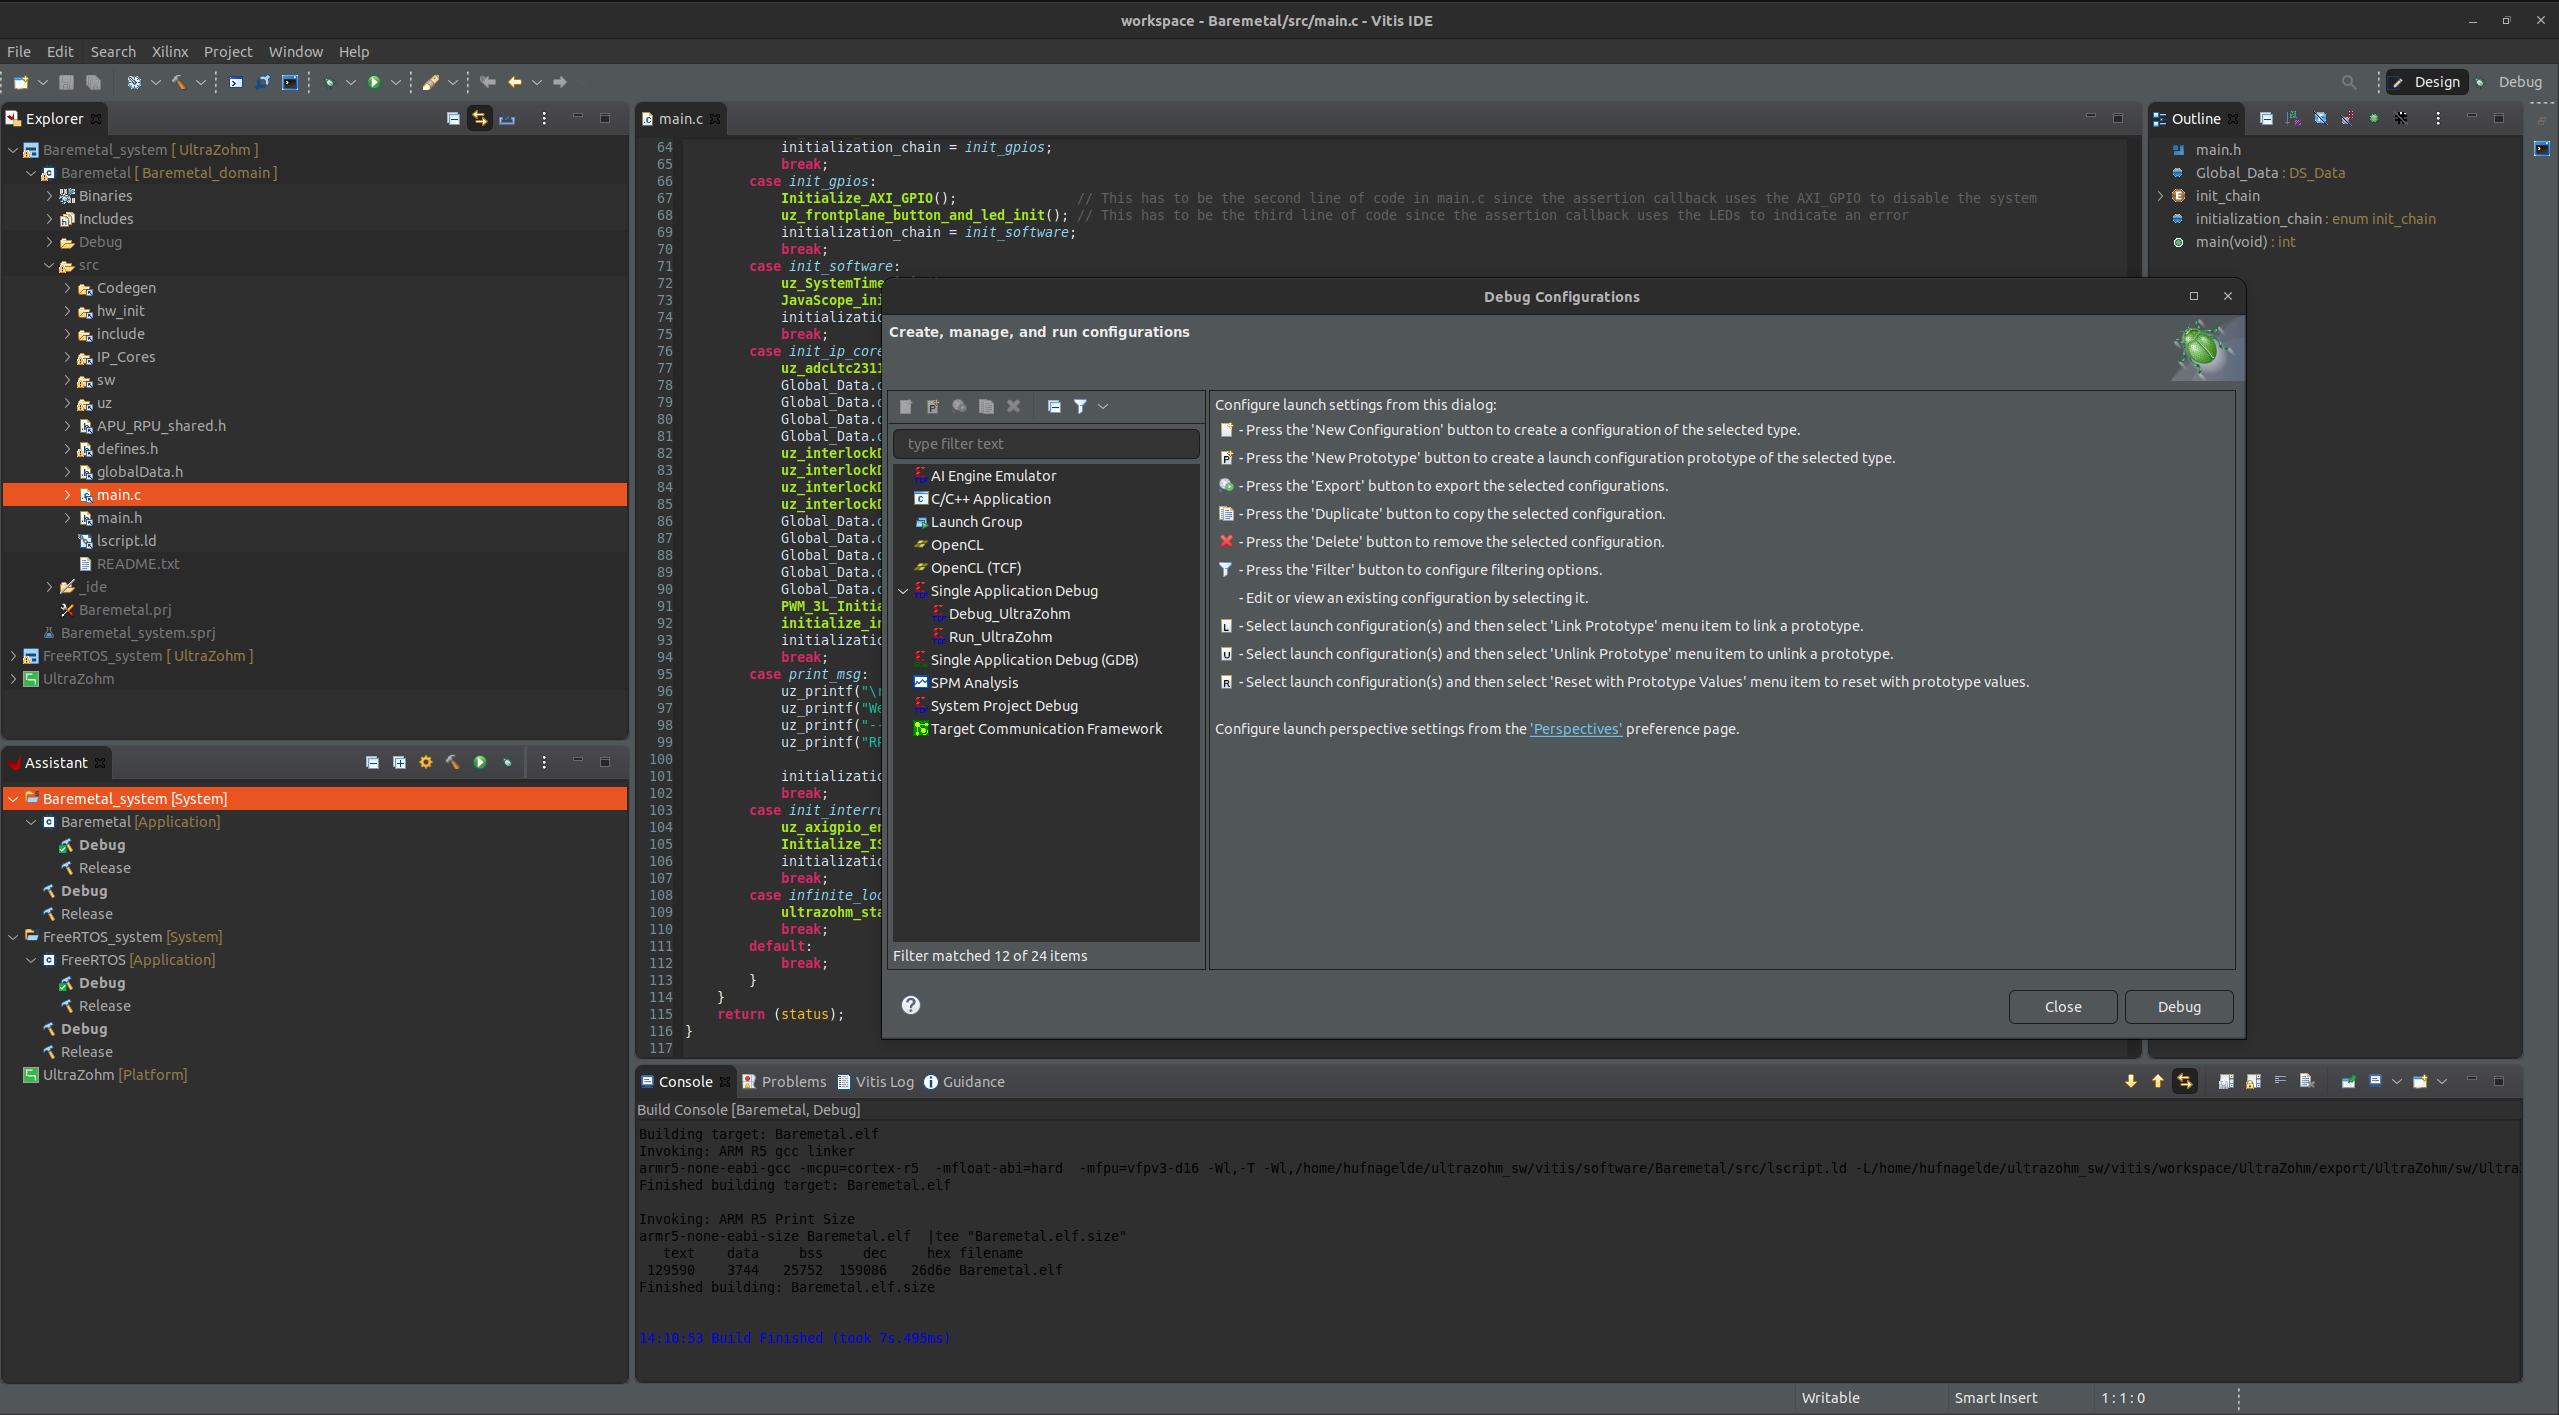Pin the Console view
Image resolution: width=2559 pixels, height=1415 pixels.
click(2346, 1081)
